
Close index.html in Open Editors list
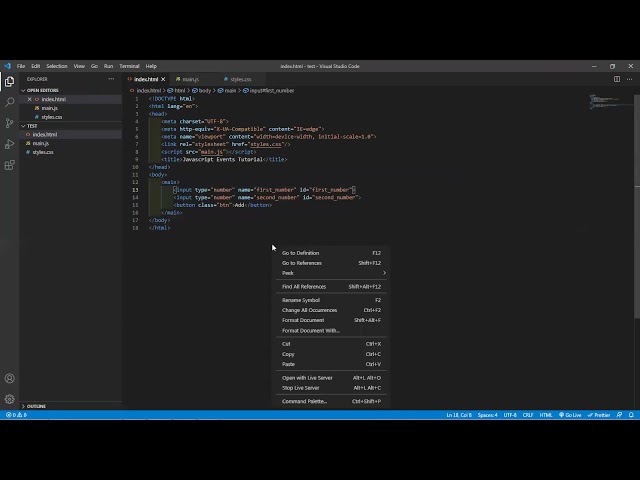click(29, 99)
